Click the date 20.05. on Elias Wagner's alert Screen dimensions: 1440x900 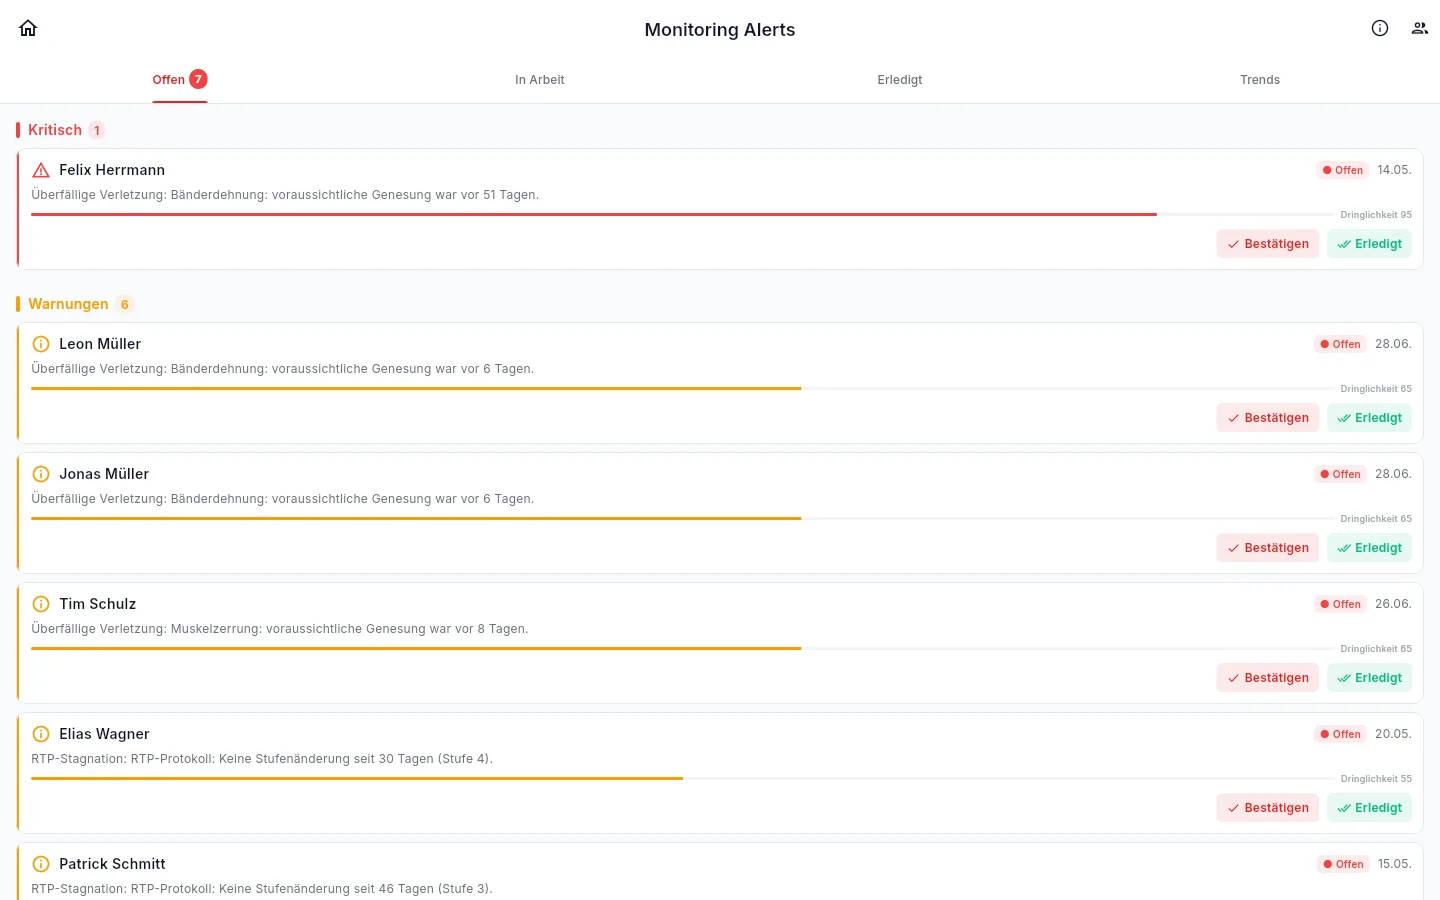click(1393, 734)
